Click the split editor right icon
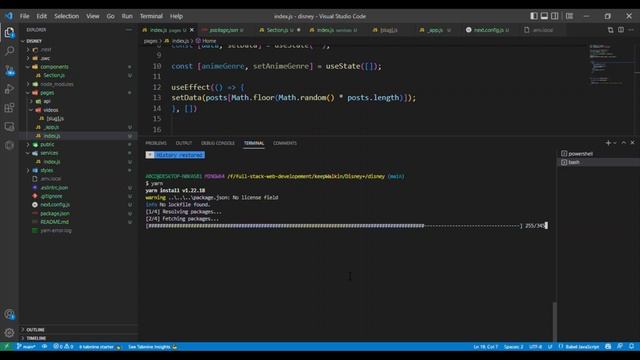This screenshot has height=360, width=640. (621, 30)
